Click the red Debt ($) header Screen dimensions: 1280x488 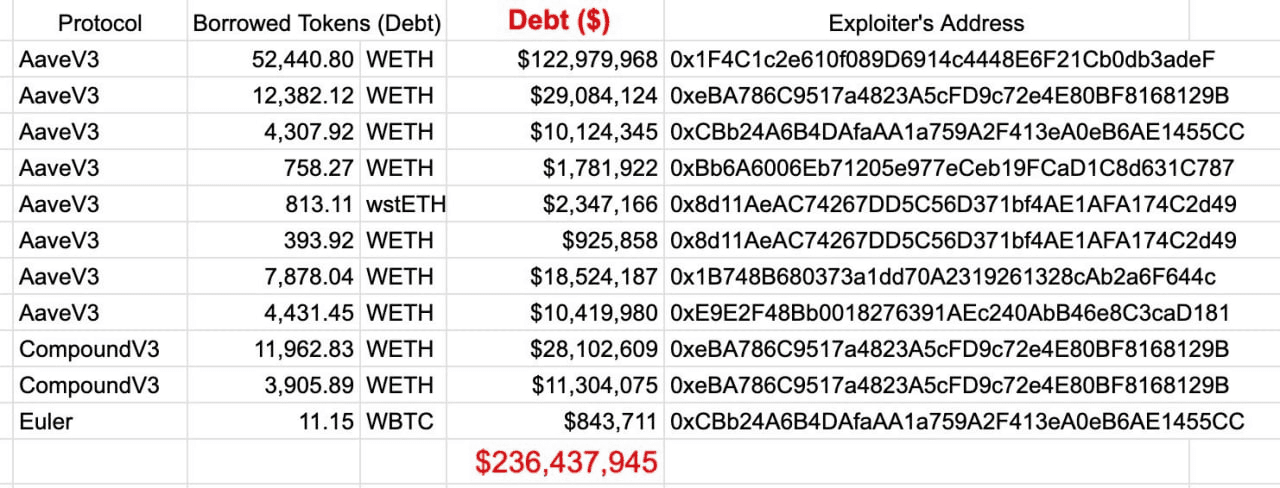pyautogui.click(x=560, y=20)
